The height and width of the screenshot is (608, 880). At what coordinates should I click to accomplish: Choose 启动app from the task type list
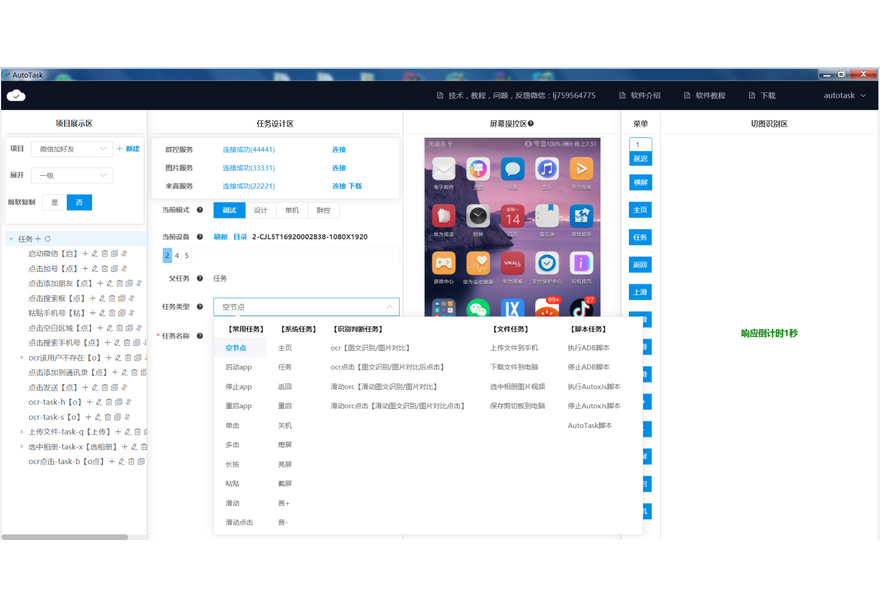coord(238,367)
